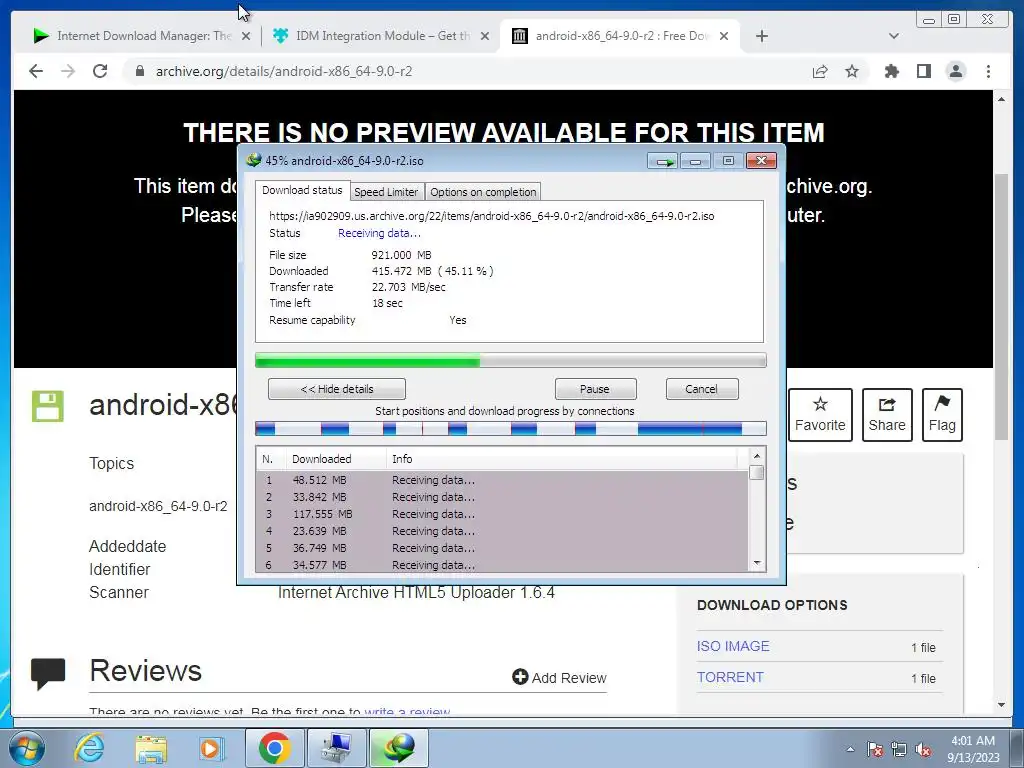Select connection row 1 with 48.512 MB

pos(502,480)
